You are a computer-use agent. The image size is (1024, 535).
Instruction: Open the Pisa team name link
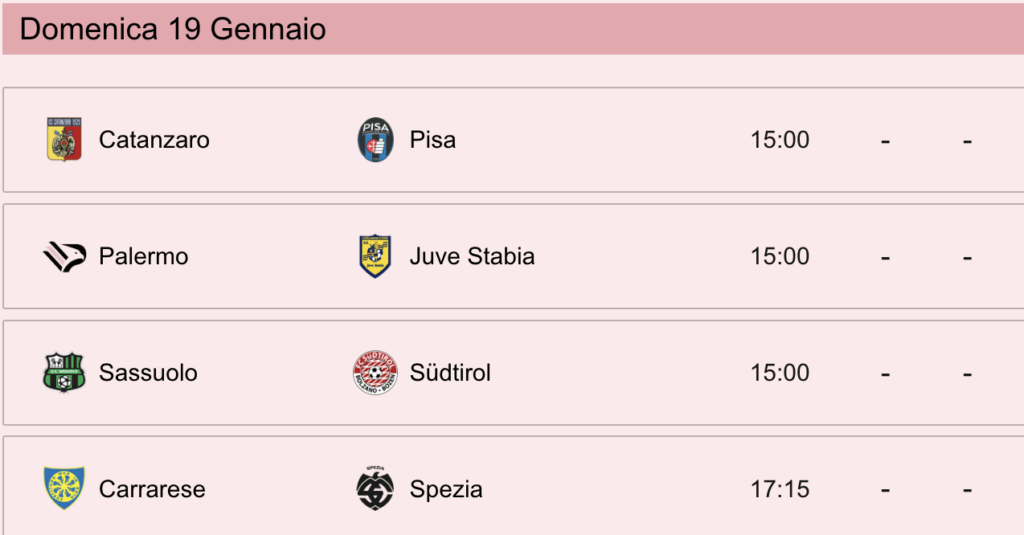(x=433, y=140)
